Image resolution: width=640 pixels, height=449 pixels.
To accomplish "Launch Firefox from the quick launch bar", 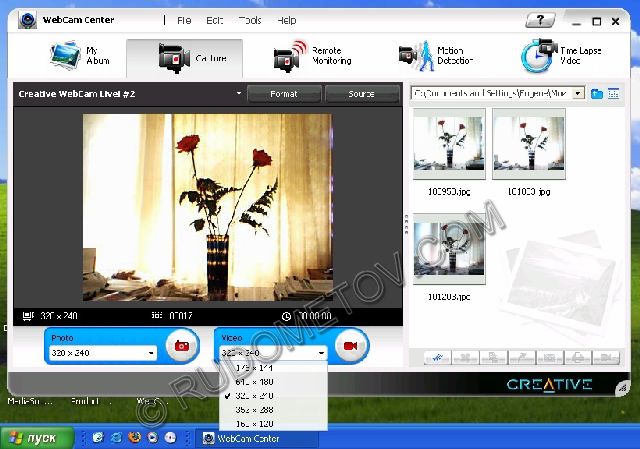I will [x=134, y=438].
